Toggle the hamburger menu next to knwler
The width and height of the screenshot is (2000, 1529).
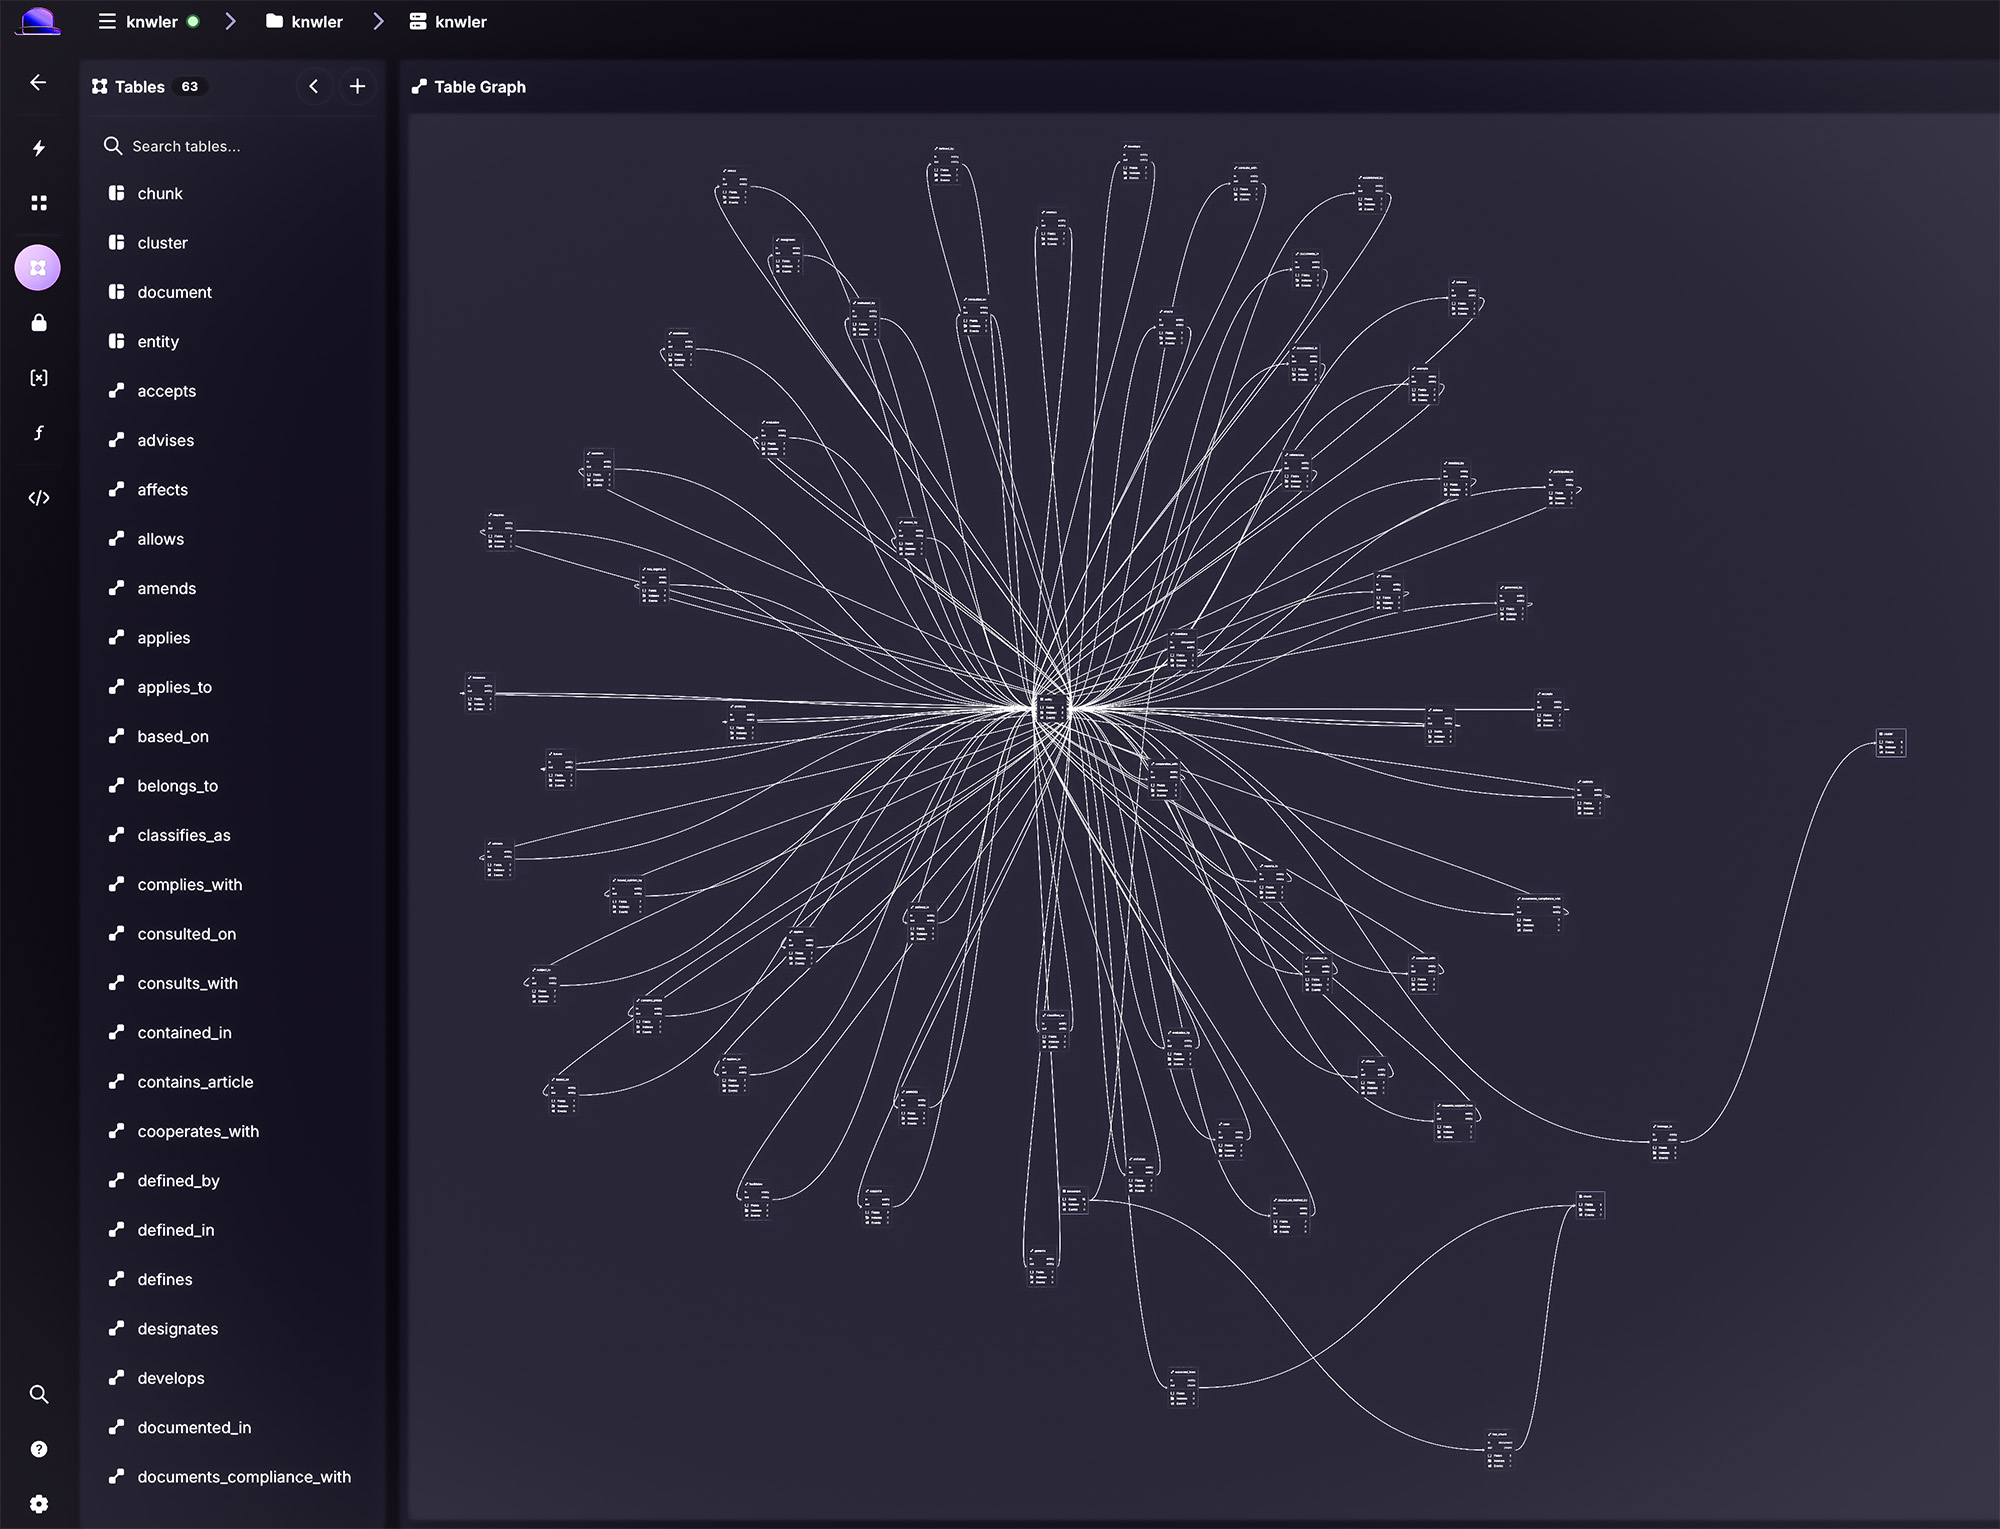[107, 21]
